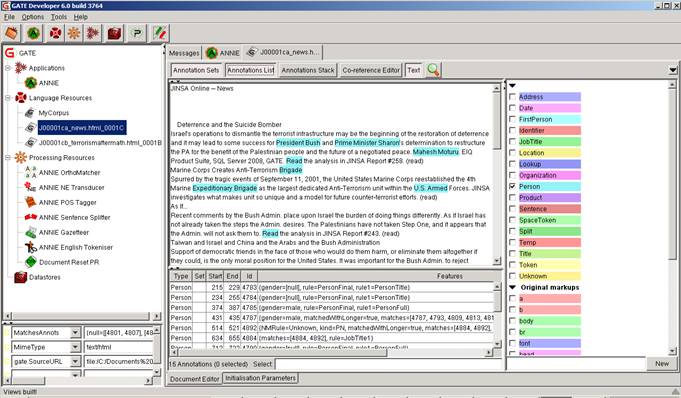Viewport: 681px width, 398px height.
Task: Click the Organization color swatch label
Action: coord(549,175)
